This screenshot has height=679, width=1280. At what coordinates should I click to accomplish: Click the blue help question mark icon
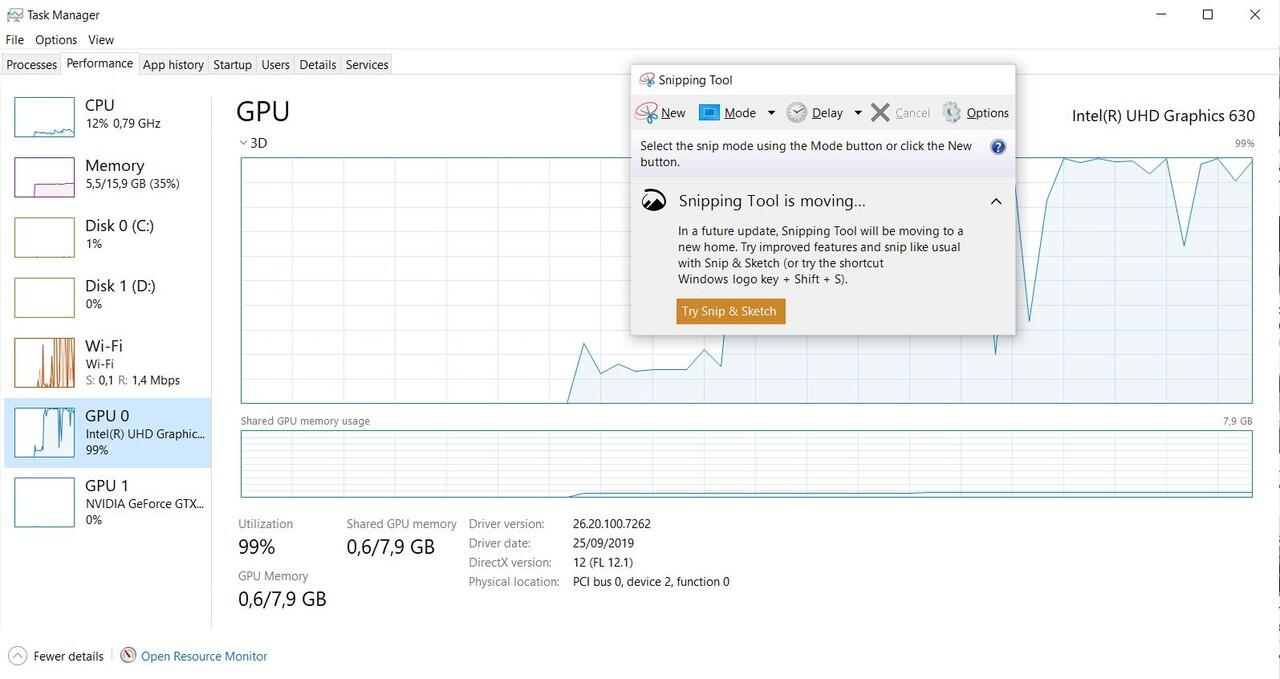(x=997, y=147)
